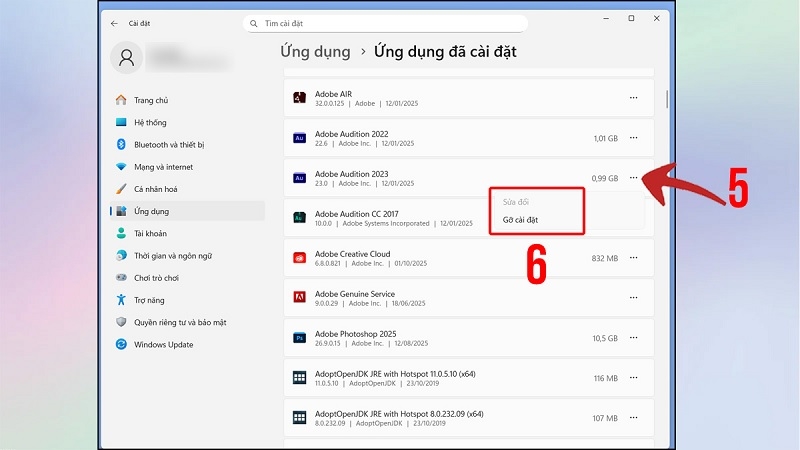
Task: Open Cá nhân hoá settings
Action: [187, 189]
